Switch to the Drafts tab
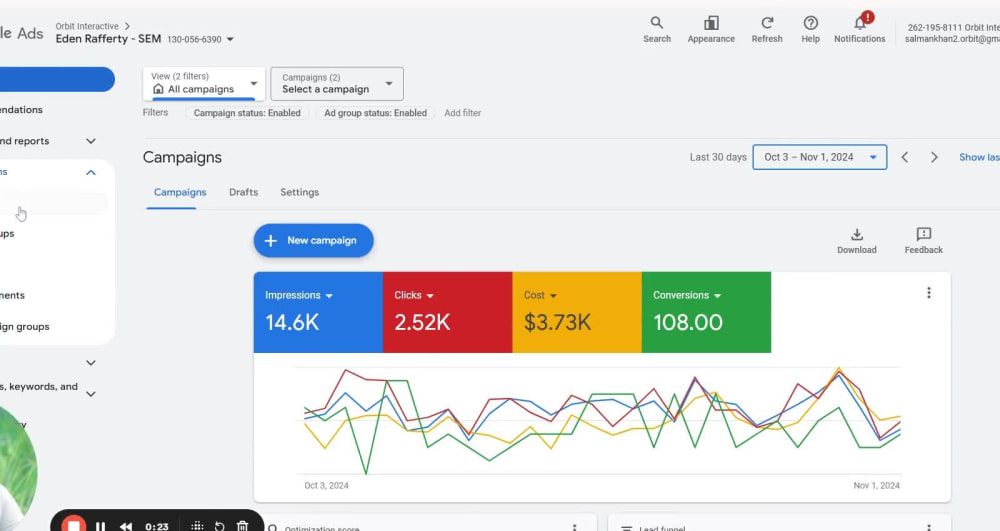Viewport: 1000px width, 531px height. point(244,192)
